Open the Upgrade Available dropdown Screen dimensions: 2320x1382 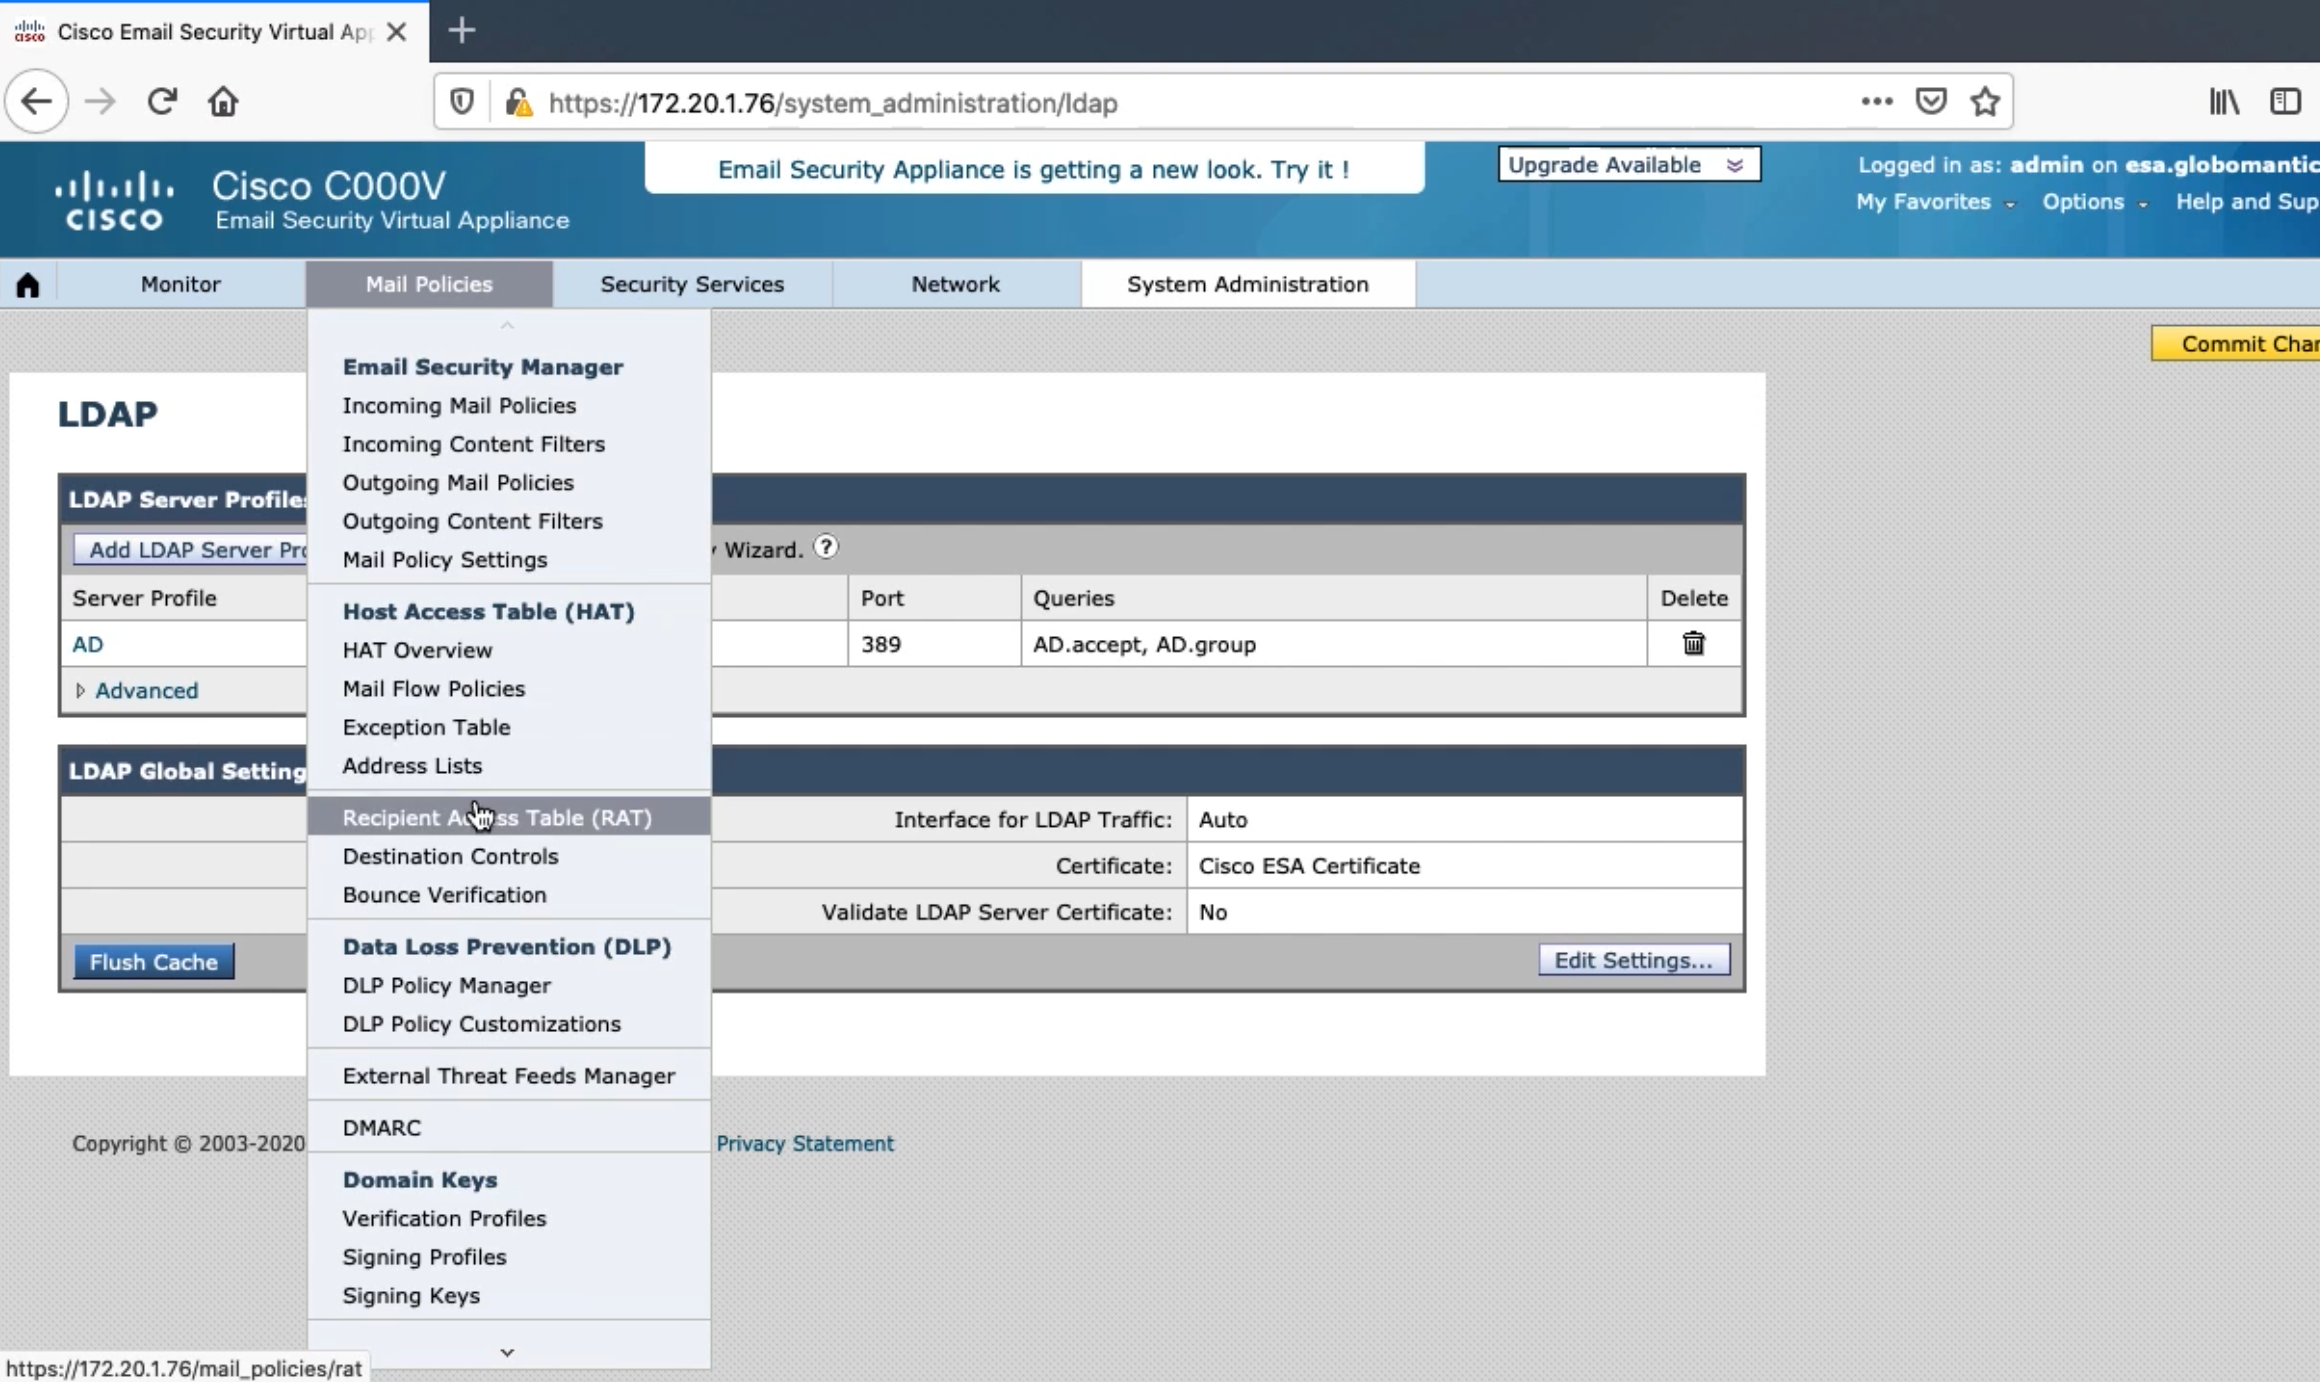[1629, 165]
